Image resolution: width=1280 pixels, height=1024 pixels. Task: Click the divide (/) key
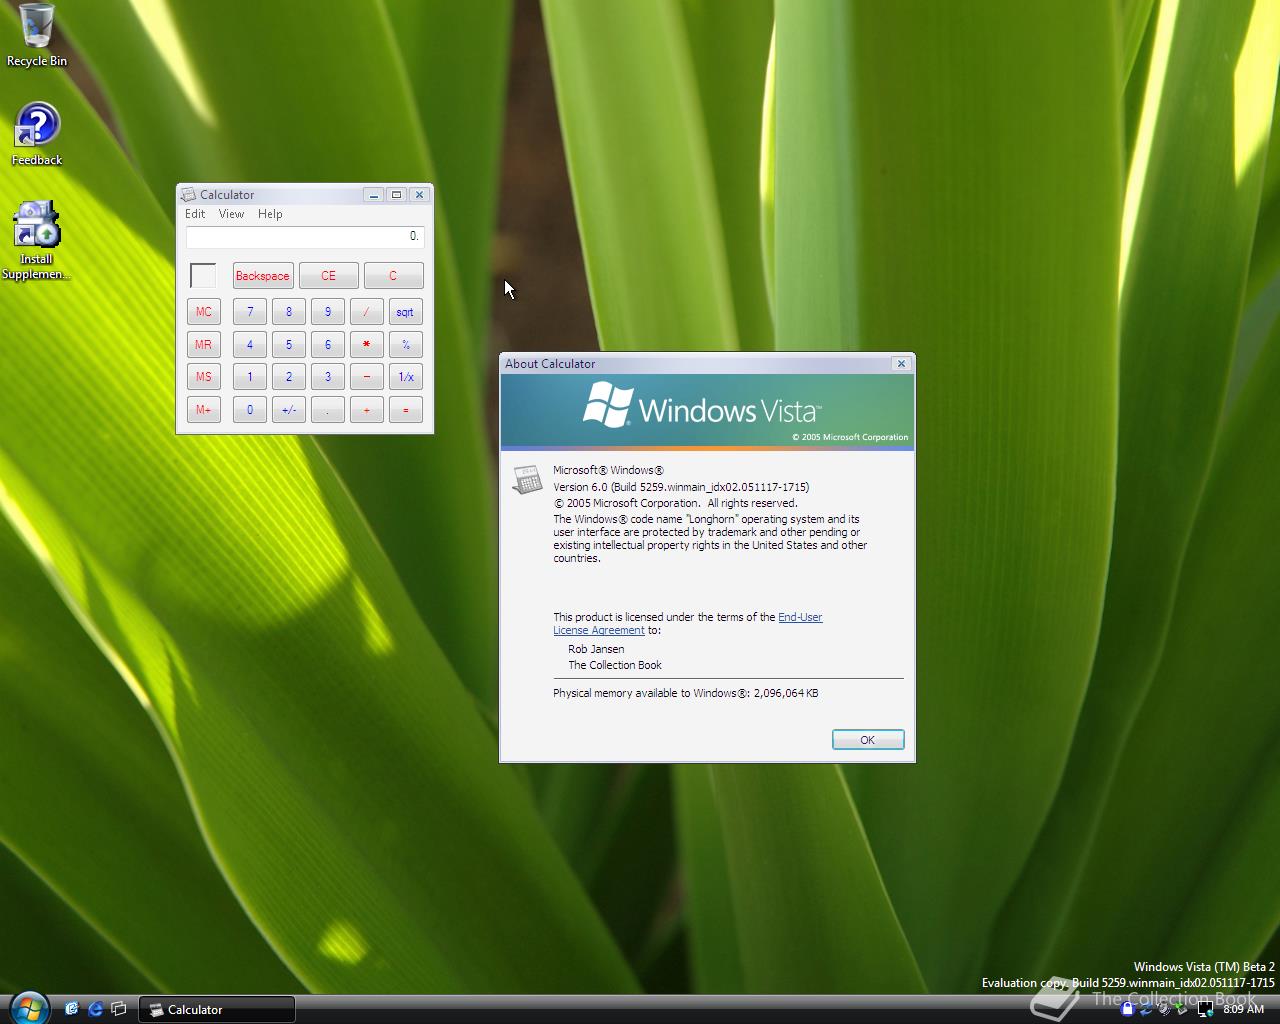coord(367,312)
